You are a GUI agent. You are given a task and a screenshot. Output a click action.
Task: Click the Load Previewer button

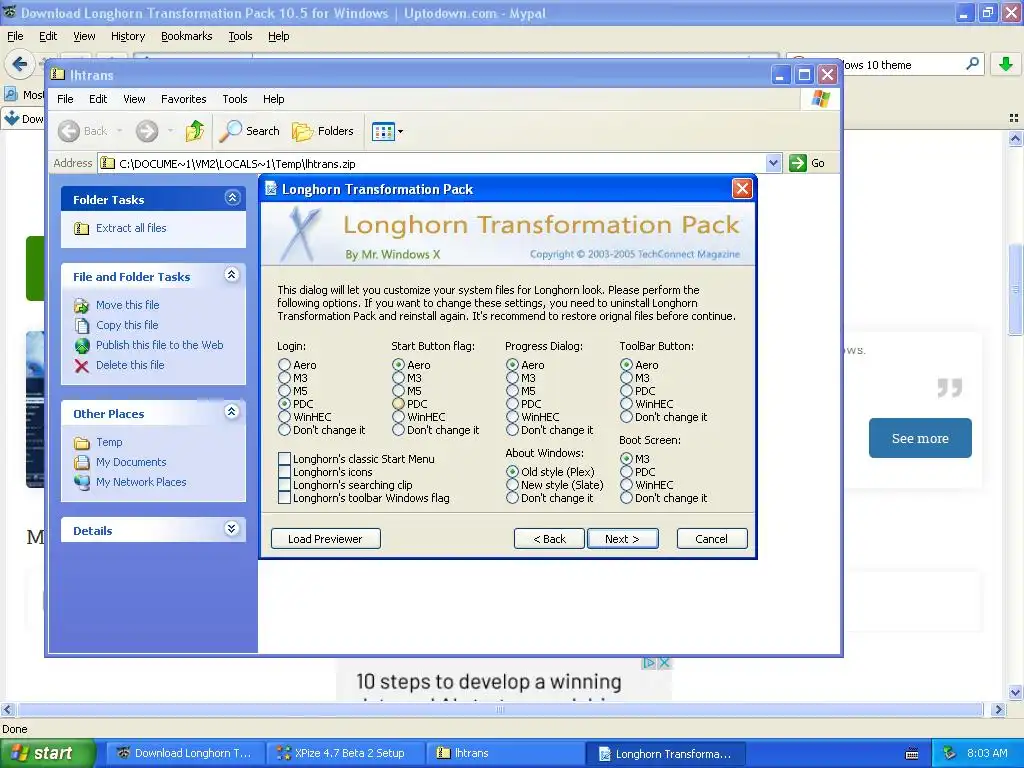[x=325, y=539]
